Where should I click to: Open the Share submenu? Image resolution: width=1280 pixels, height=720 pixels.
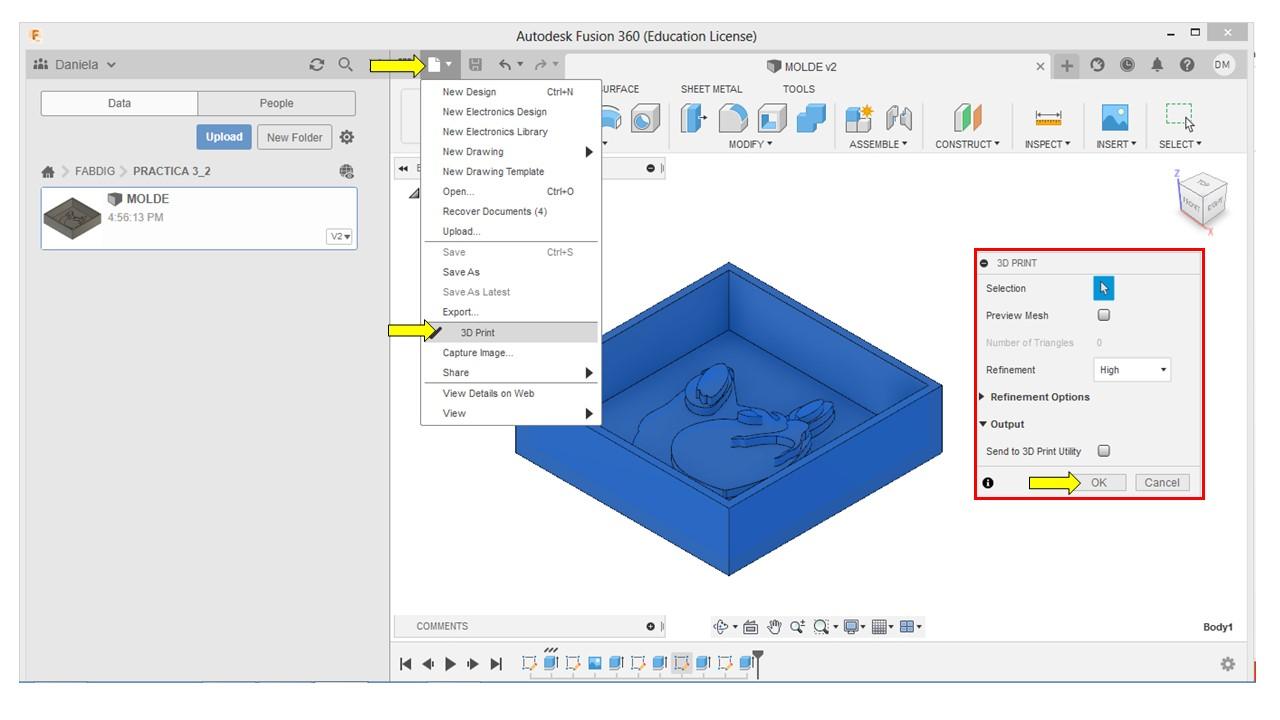(x=510, y=373)
